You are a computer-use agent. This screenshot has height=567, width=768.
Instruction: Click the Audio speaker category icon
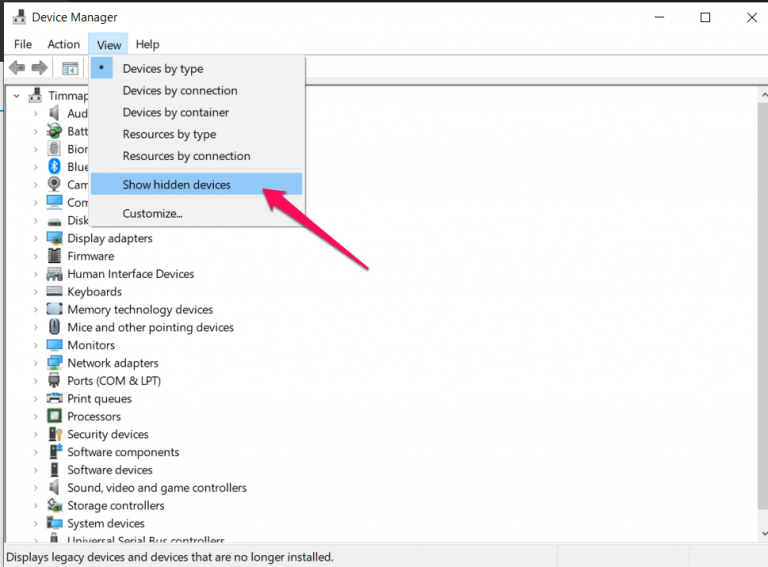54,113
